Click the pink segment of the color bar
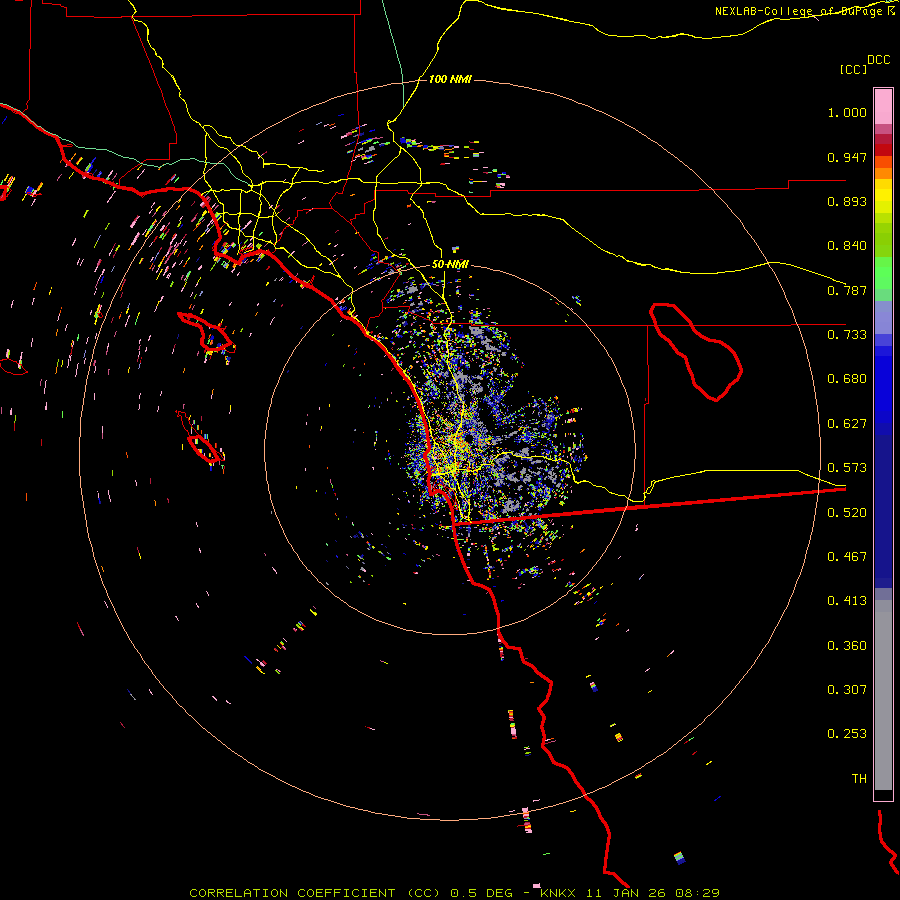The image size is (900, 900). click(x=883, y=107)
